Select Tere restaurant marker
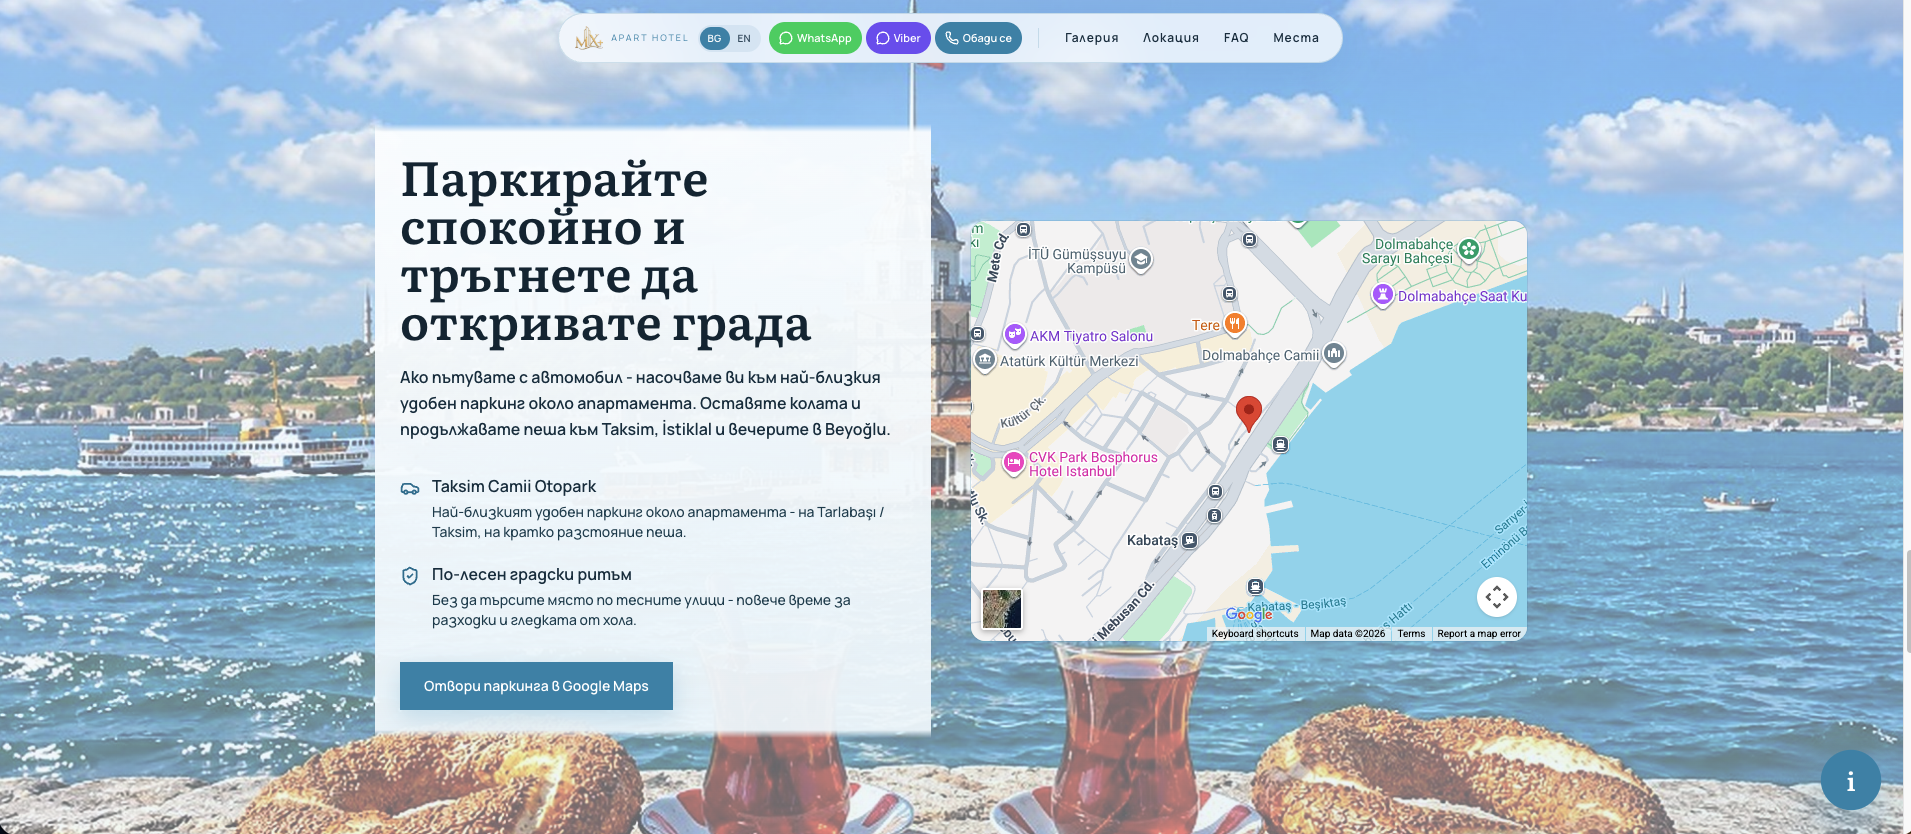Screen dimensions: 1911x834 click(x=1235, y=323)
